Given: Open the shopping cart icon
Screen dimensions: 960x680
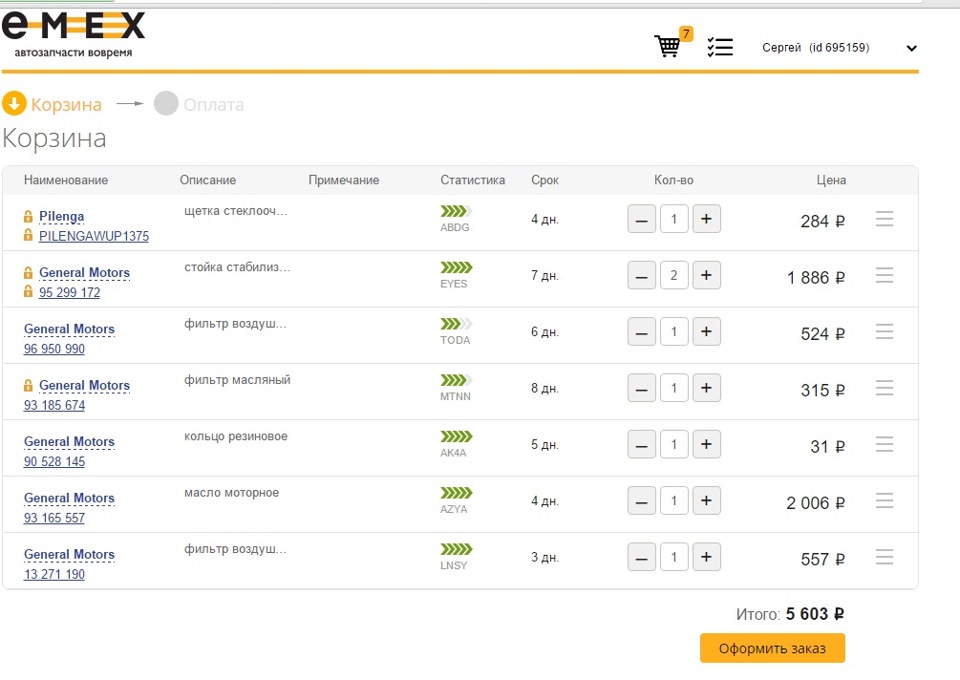Looking at the screenshot, I should 668,46.
